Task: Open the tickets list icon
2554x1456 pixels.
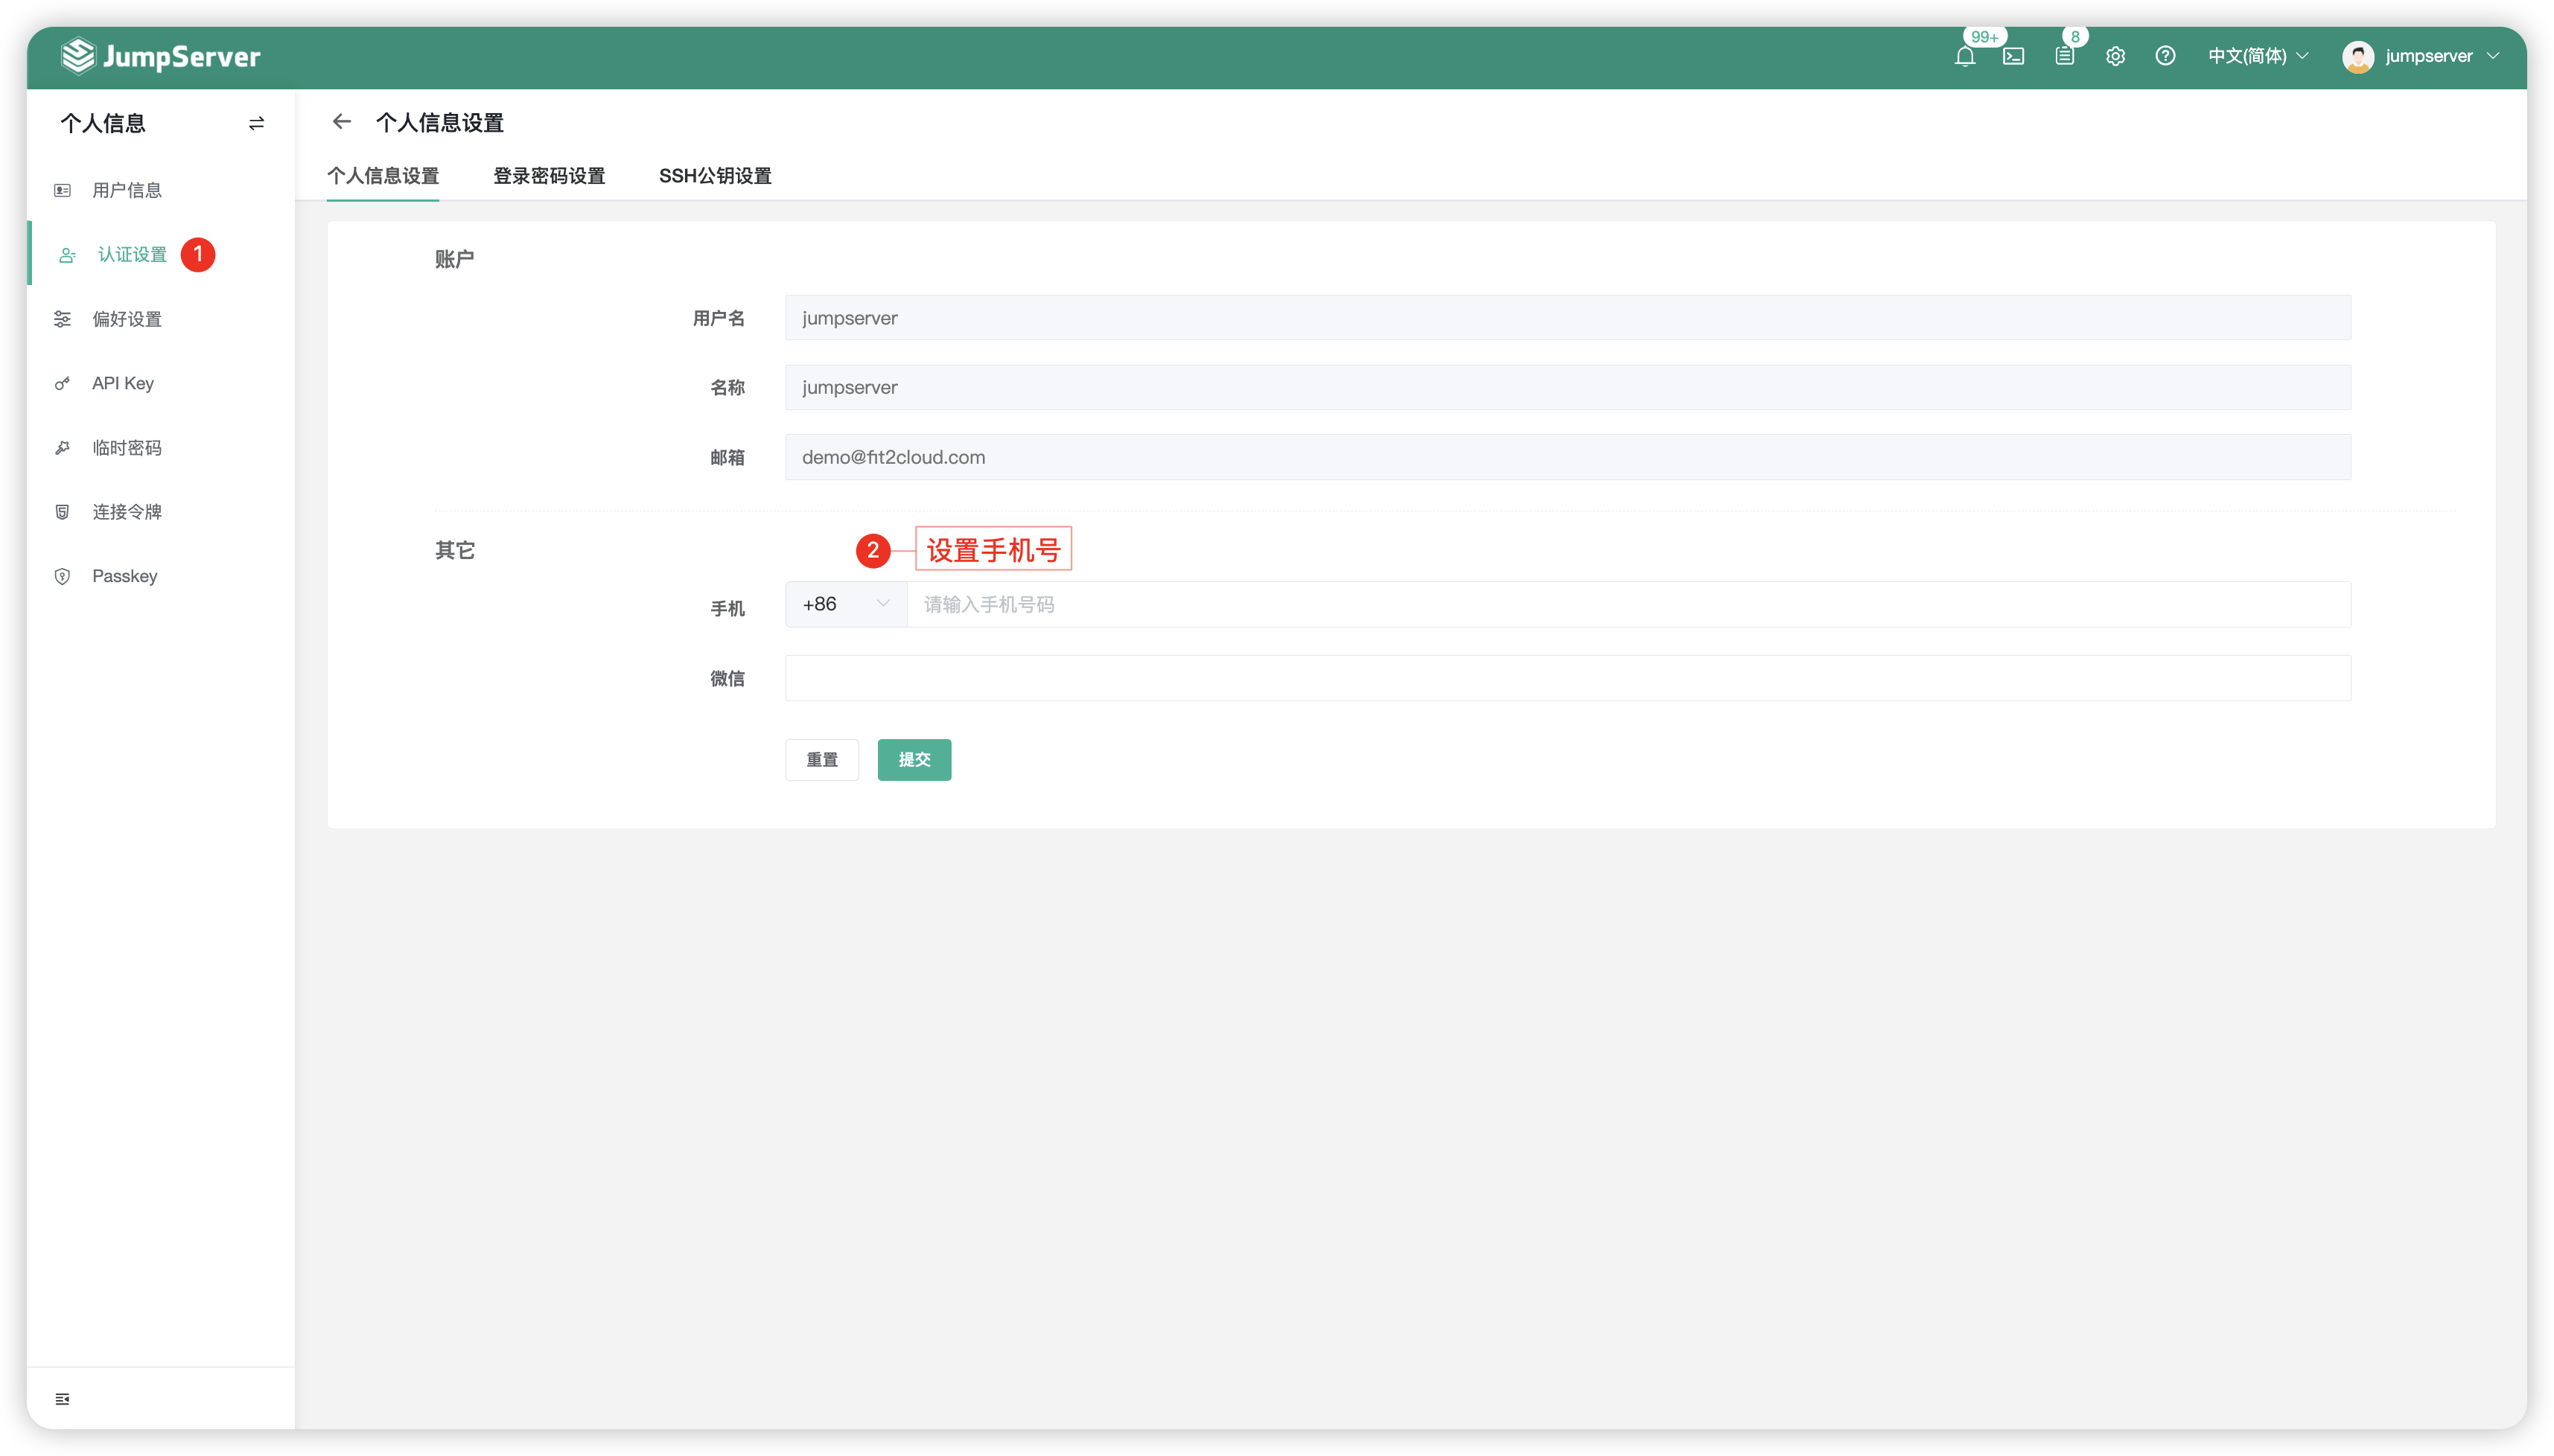Action: 2064,56
